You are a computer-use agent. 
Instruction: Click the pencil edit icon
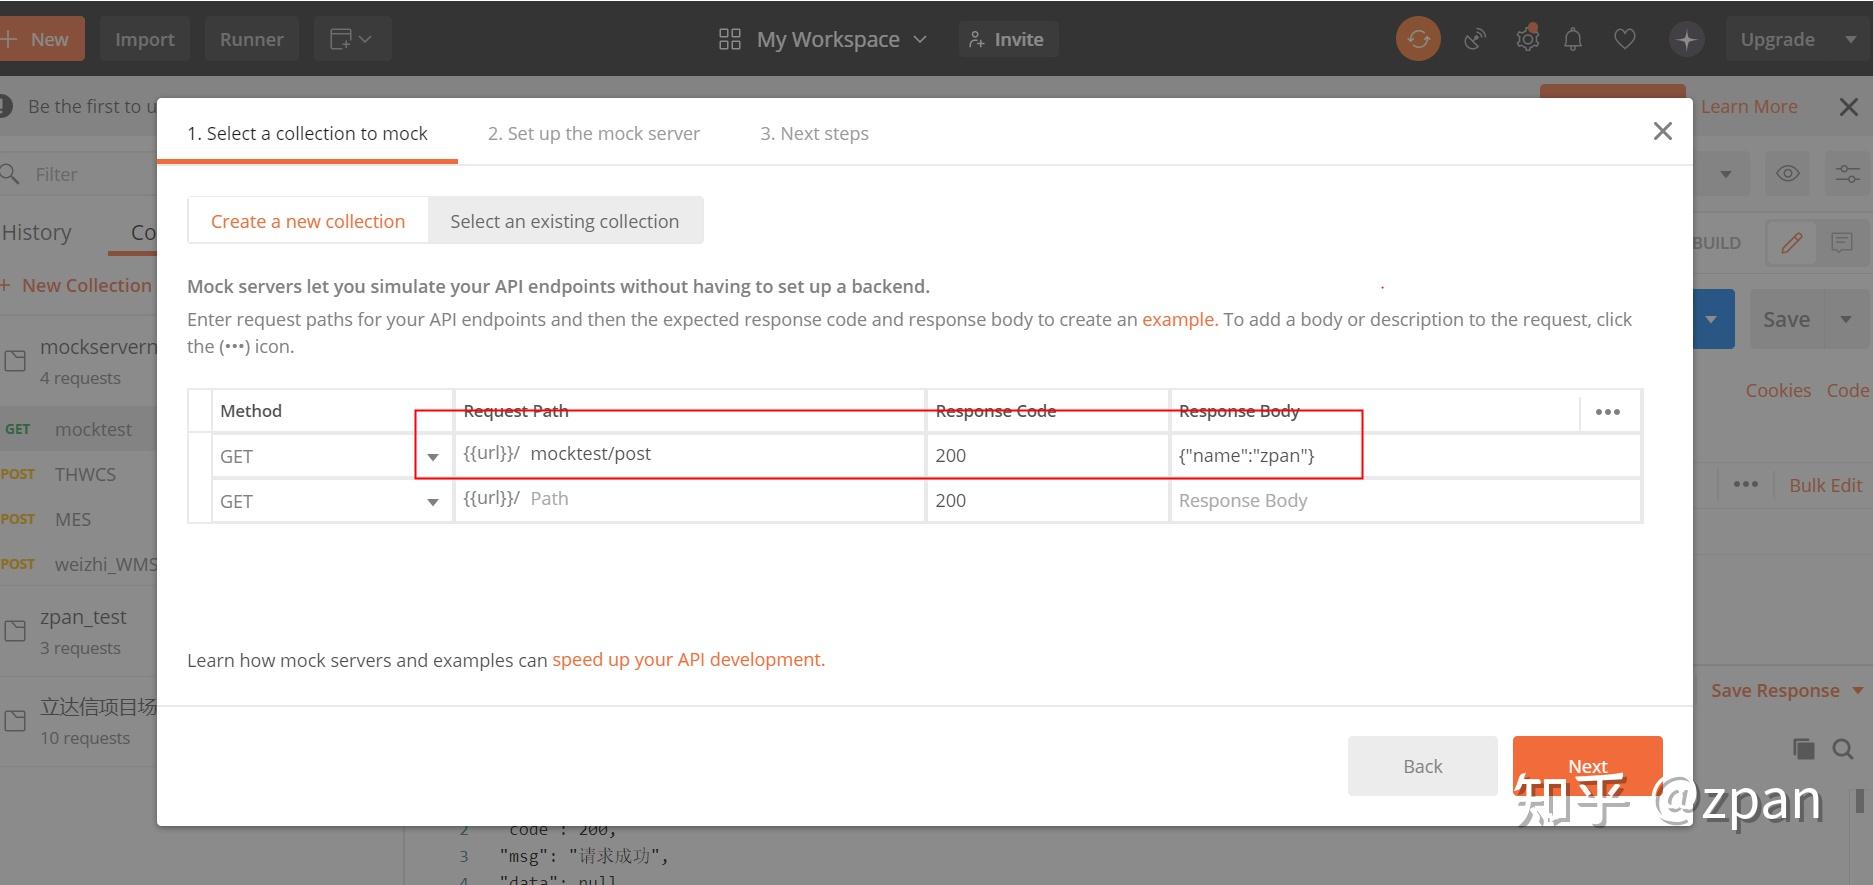1792,243
